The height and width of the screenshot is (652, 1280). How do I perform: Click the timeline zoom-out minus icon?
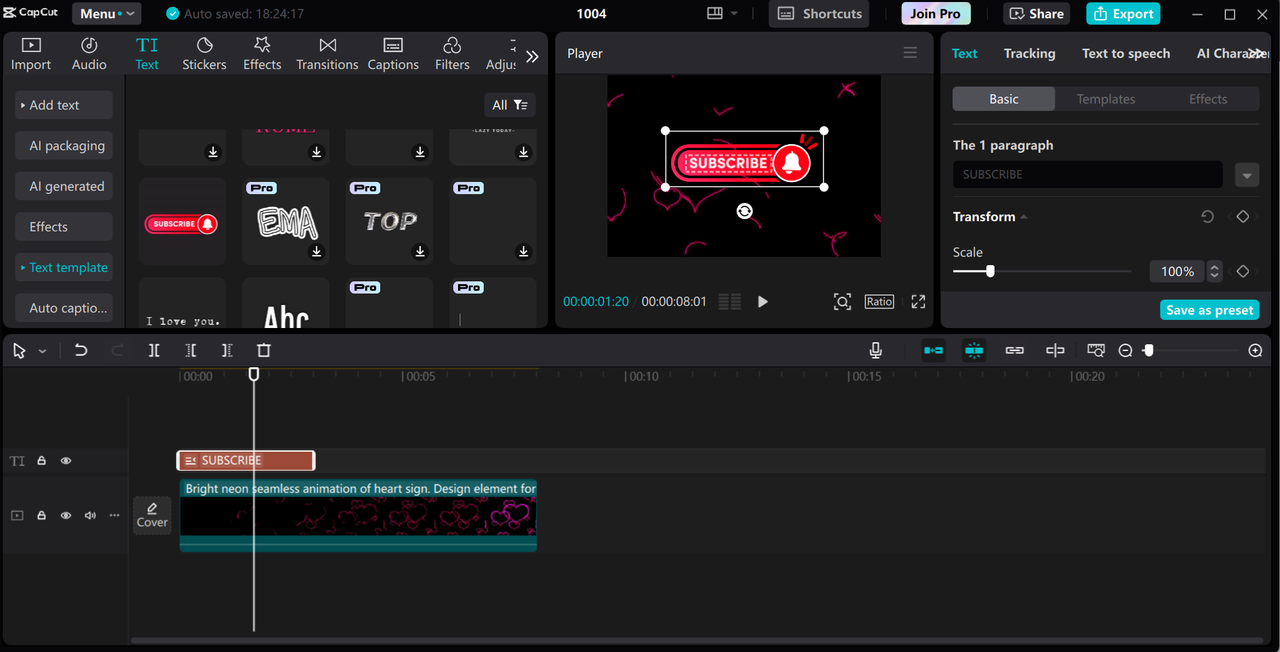(x=1126, y=351)
